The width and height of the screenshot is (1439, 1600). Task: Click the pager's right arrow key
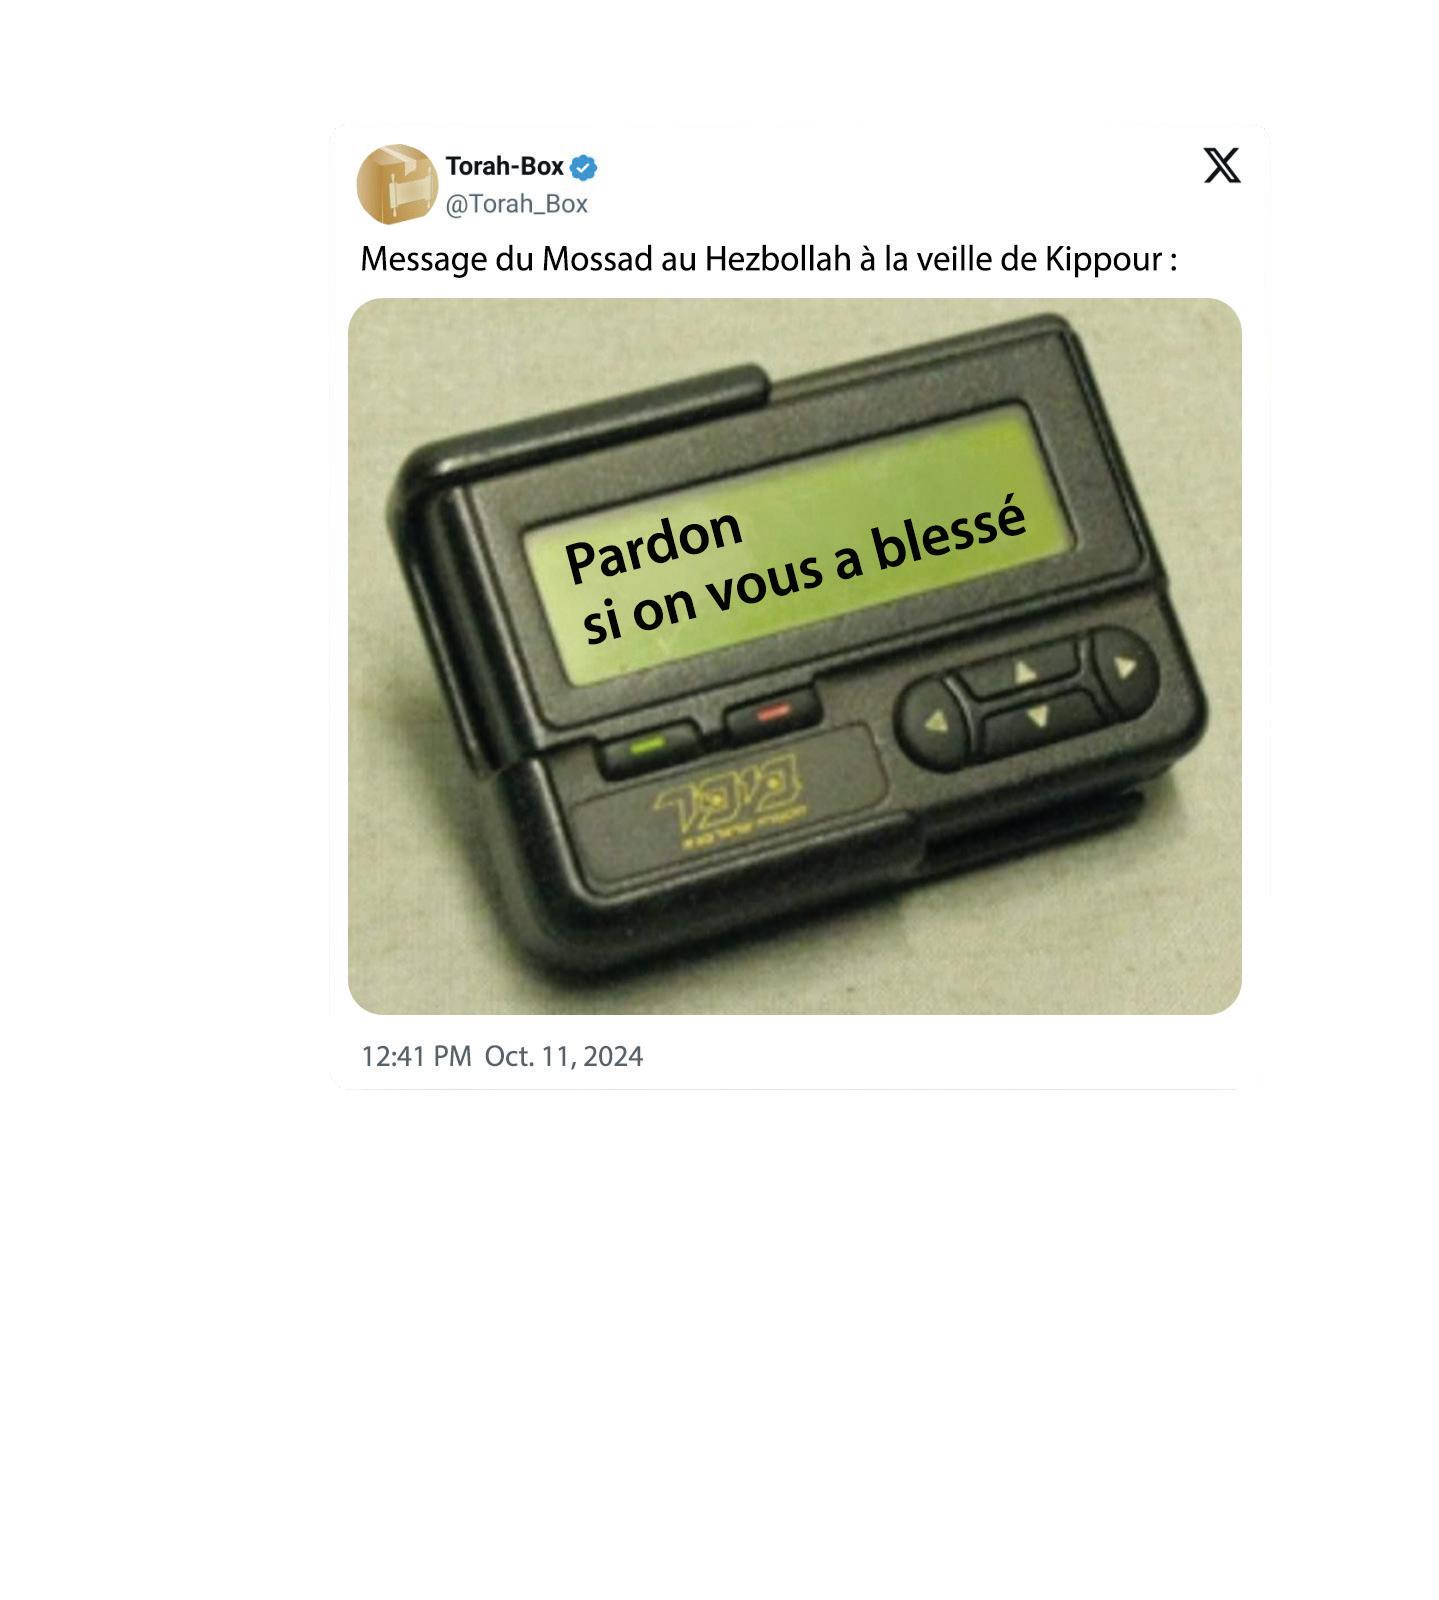click(x=1125, y=666)
